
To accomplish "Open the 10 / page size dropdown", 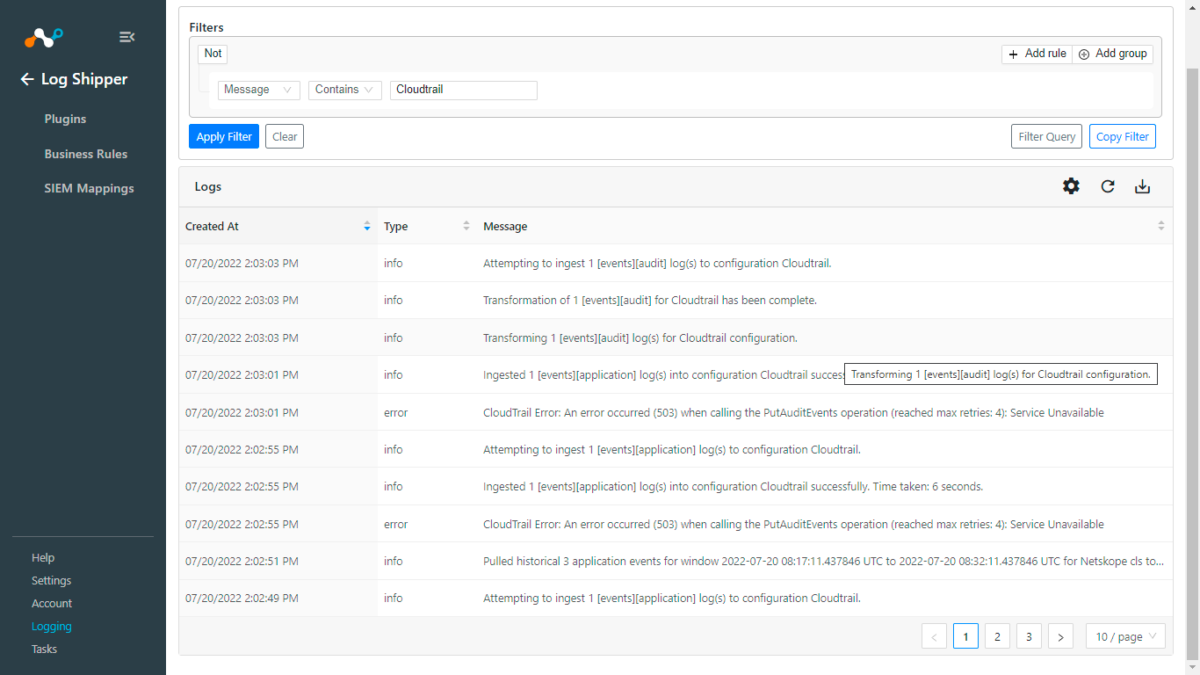I will [x=1125, y=636].
